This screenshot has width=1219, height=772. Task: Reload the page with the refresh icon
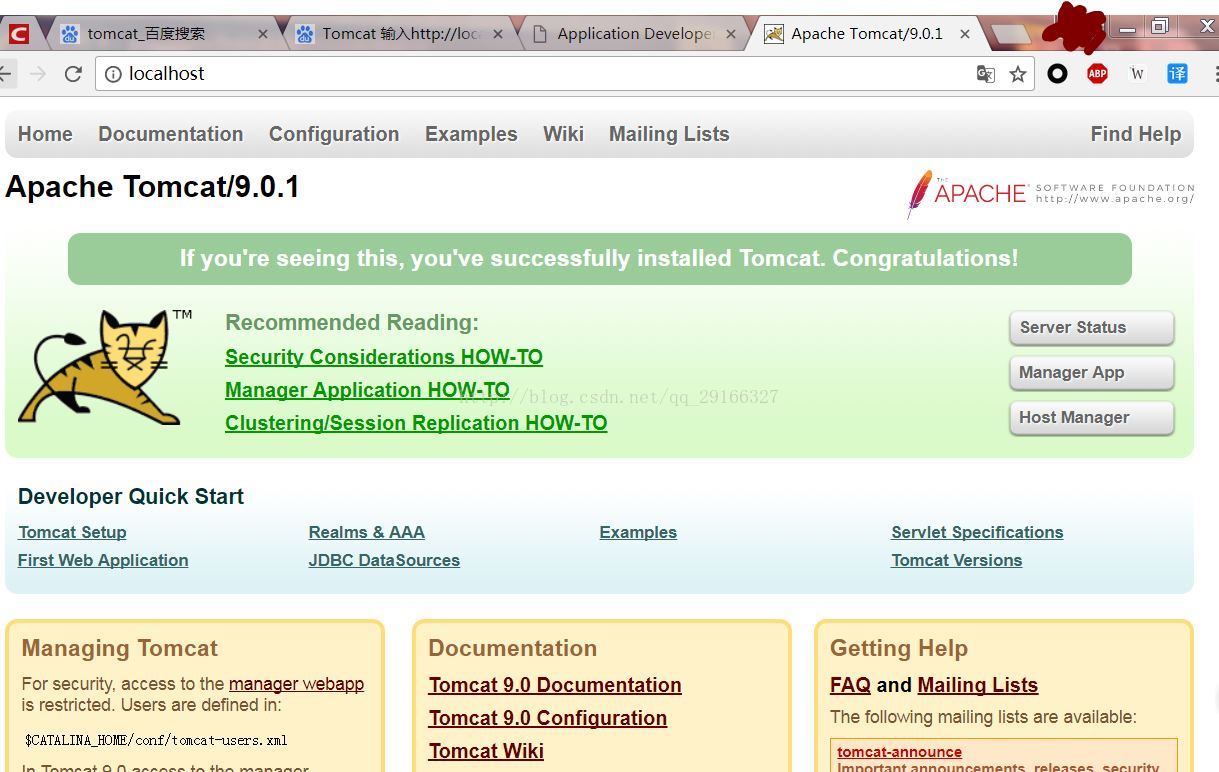tap(73, 74)
